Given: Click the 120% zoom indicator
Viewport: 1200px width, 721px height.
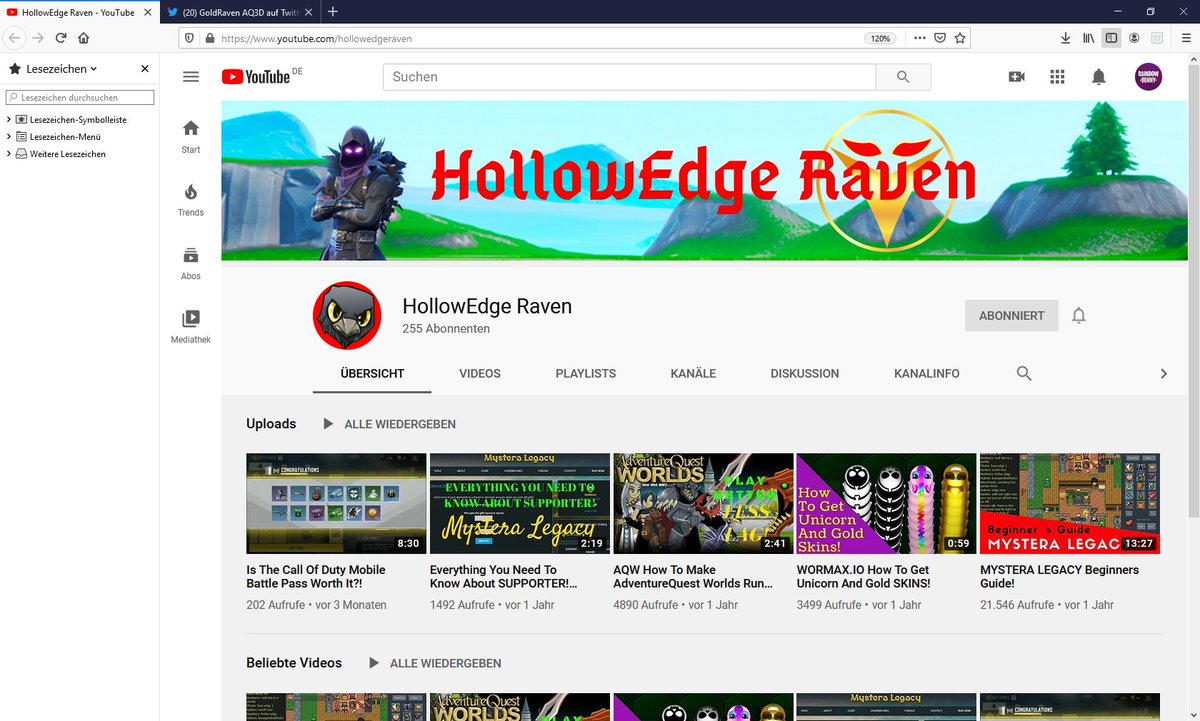Looking at the screenshot, I should tap(880, 38).
